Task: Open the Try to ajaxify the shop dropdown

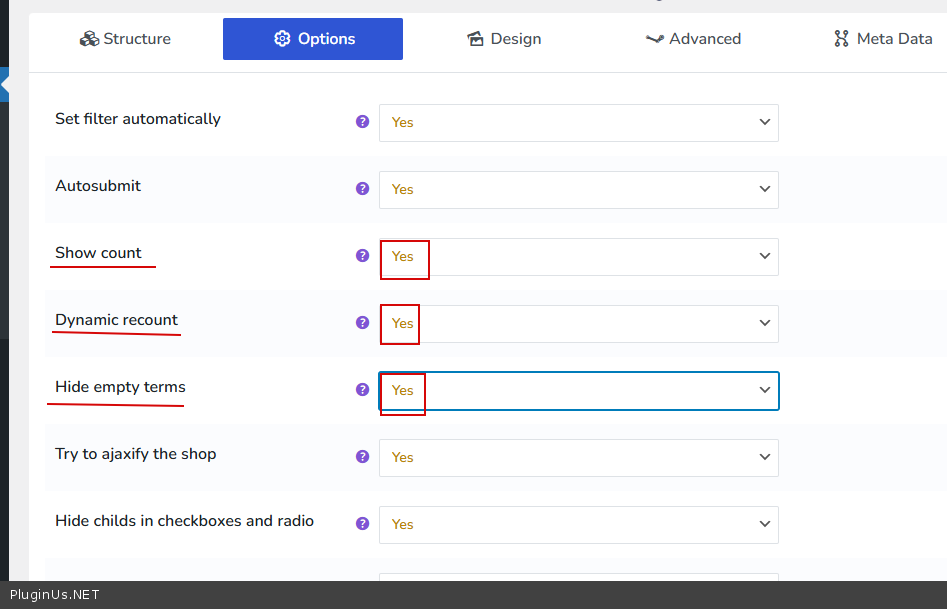Action: (x=578, y=458)
